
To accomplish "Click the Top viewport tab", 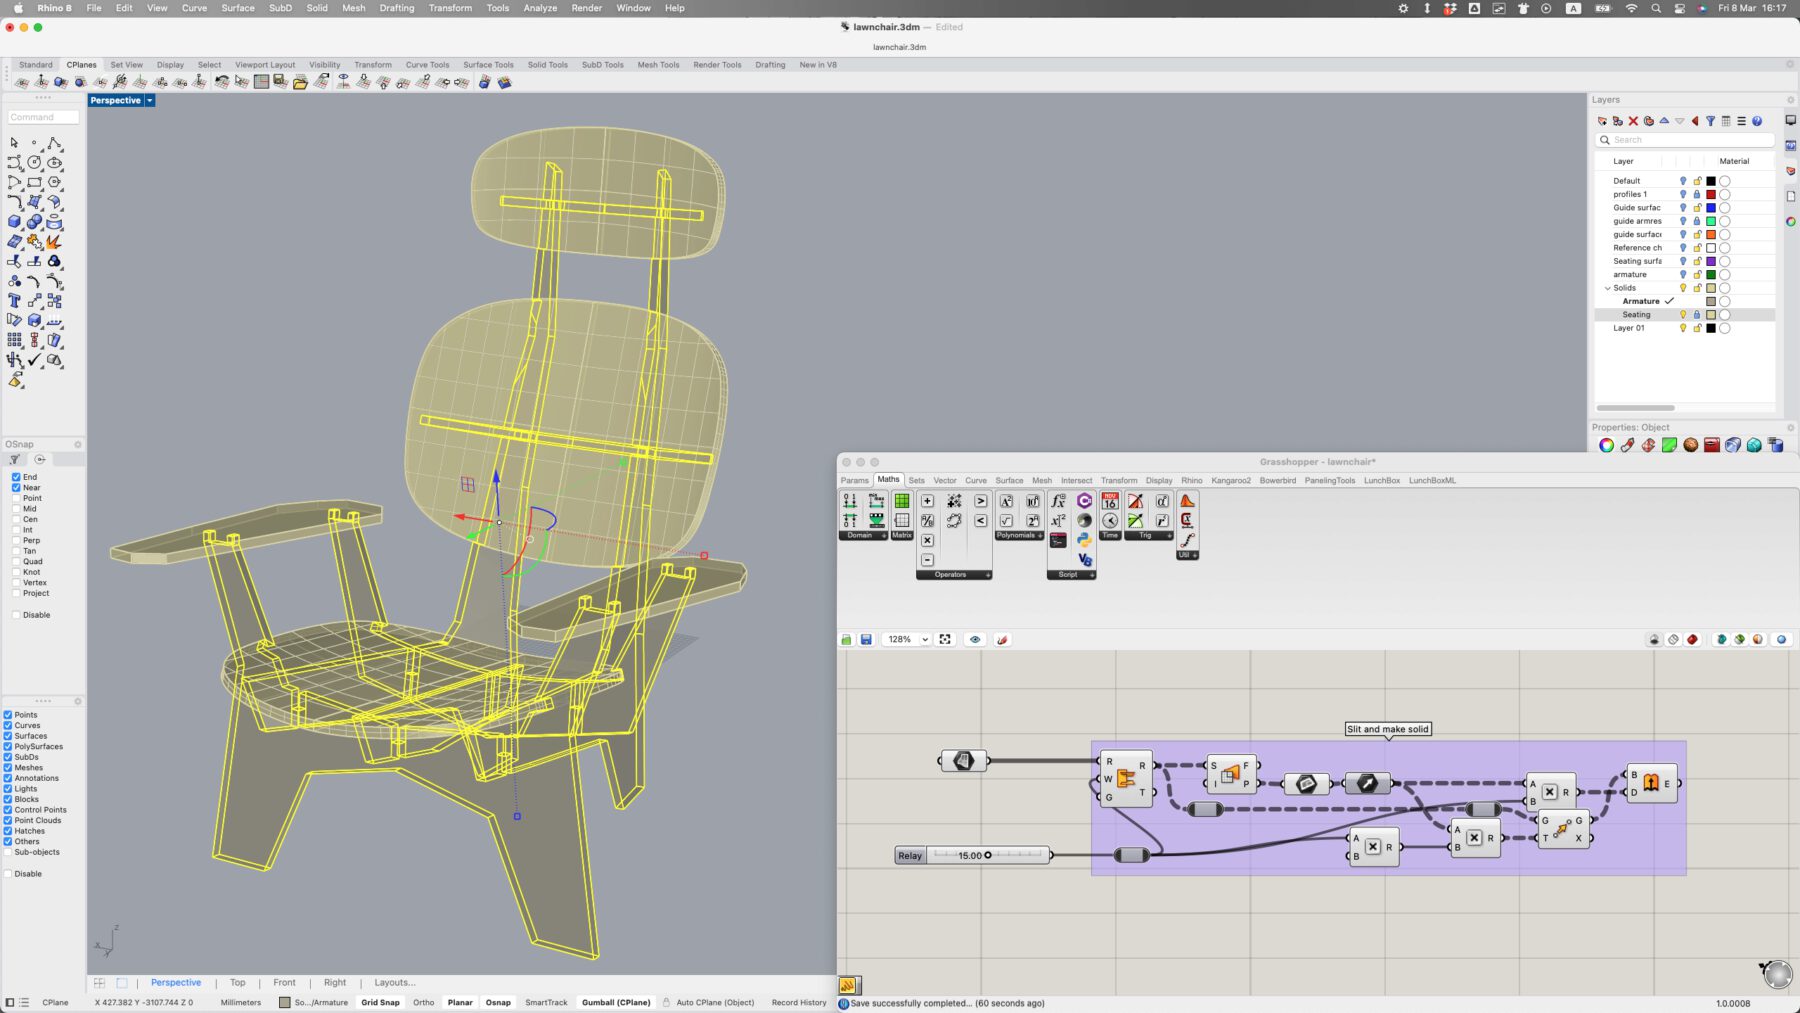I will click(237, 983).
